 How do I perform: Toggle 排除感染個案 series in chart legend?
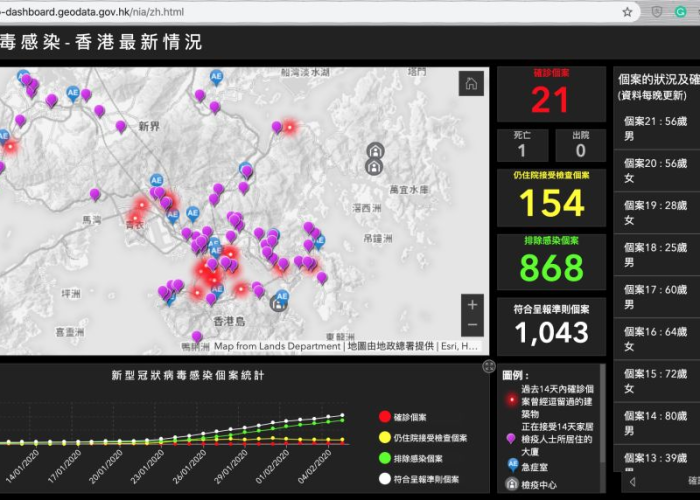pos(411,458)
